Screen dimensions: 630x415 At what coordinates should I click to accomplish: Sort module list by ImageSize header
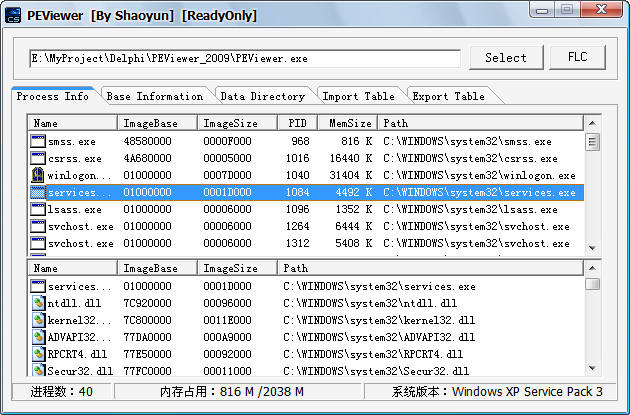click(x=237, y=268)
